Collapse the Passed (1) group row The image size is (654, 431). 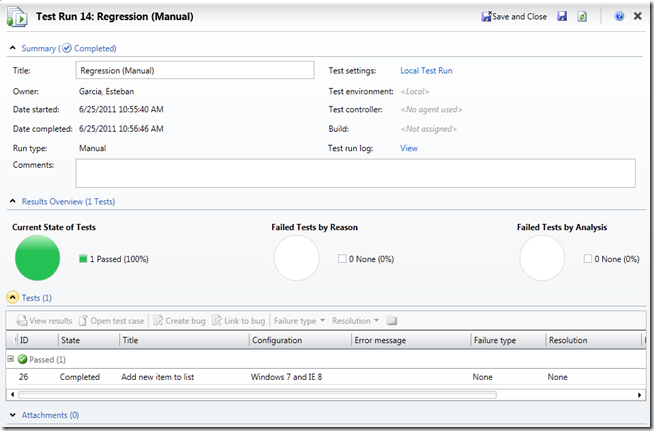[10, 359]
